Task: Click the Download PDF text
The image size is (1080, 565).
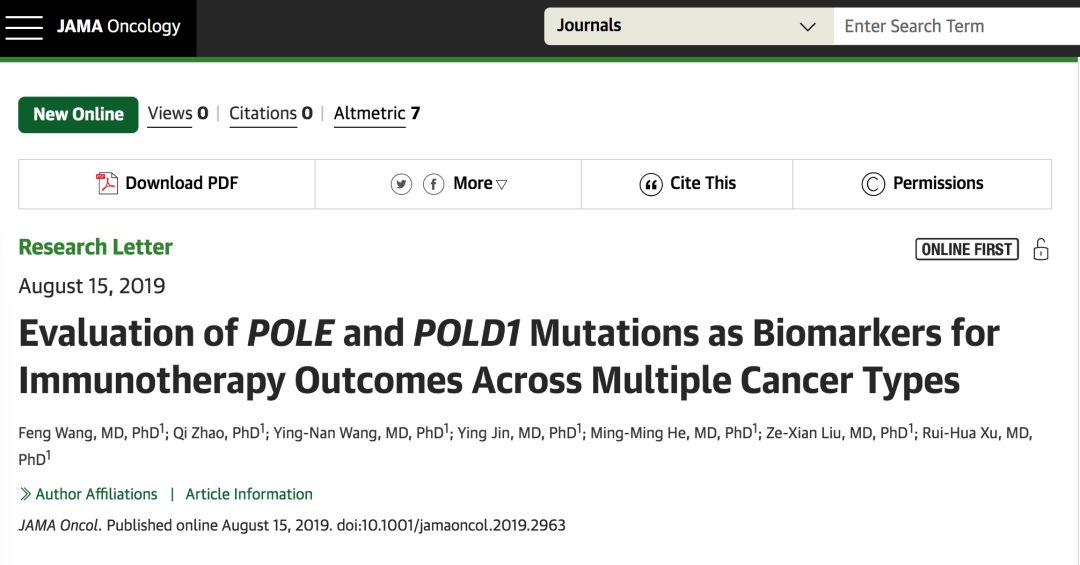Action: tap(182, 184)
